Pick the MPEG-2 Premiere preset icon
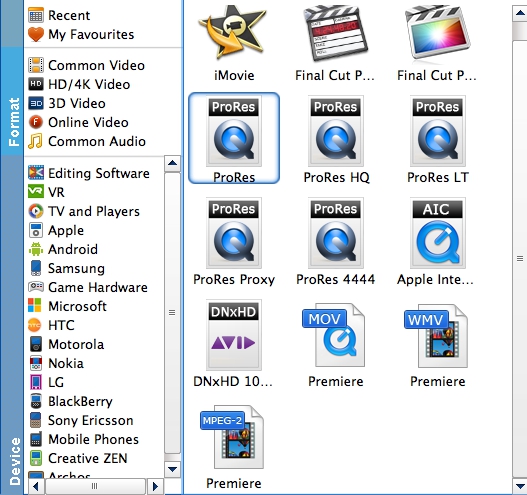527x495 pixels. click(x=232, y=437)
